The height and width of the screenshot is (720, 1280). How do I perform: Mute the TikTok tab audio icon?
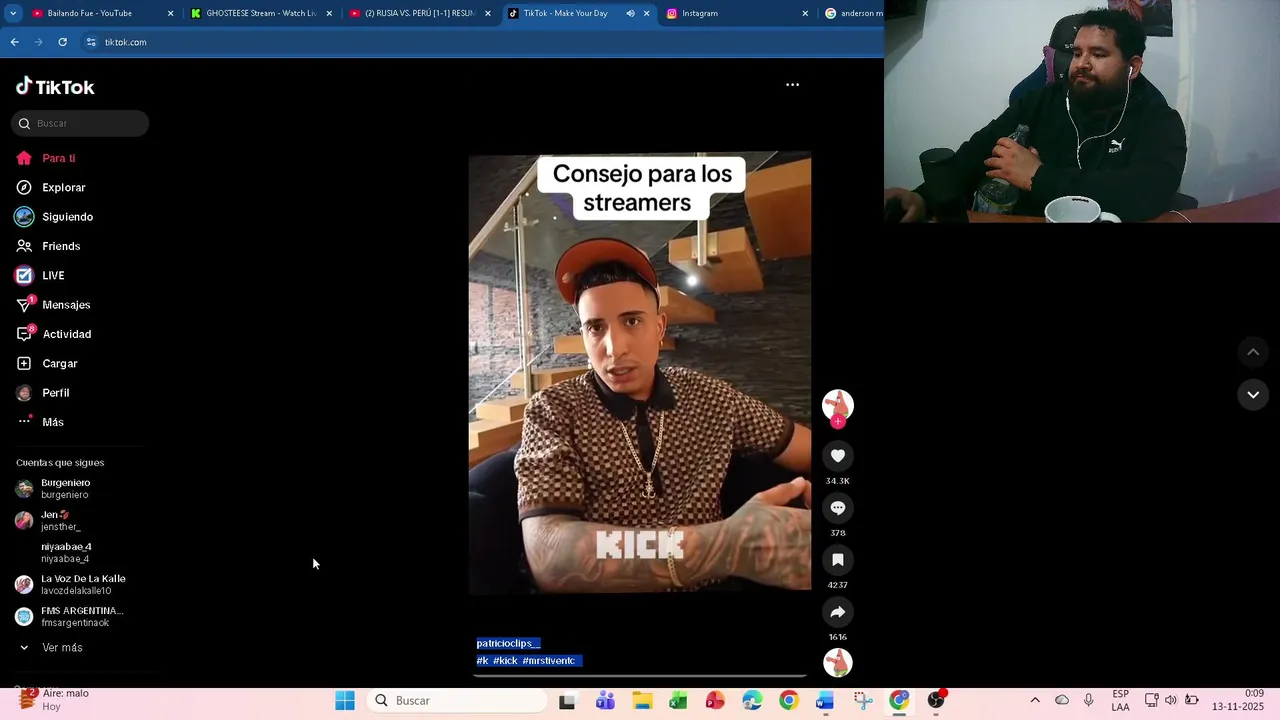pyautogui.click(x=630, y=13)
